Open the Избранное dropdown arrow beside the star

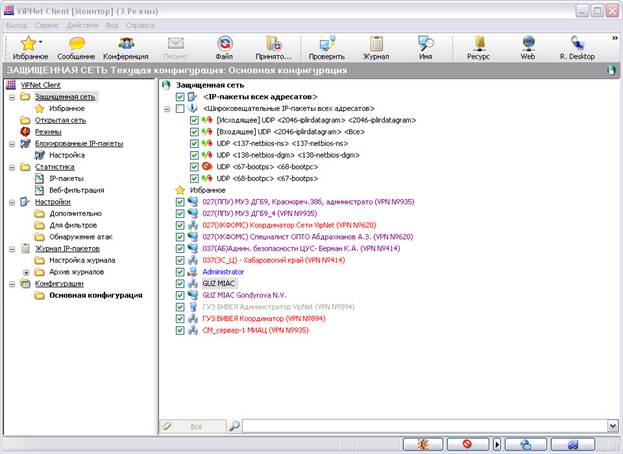point(41,42)
